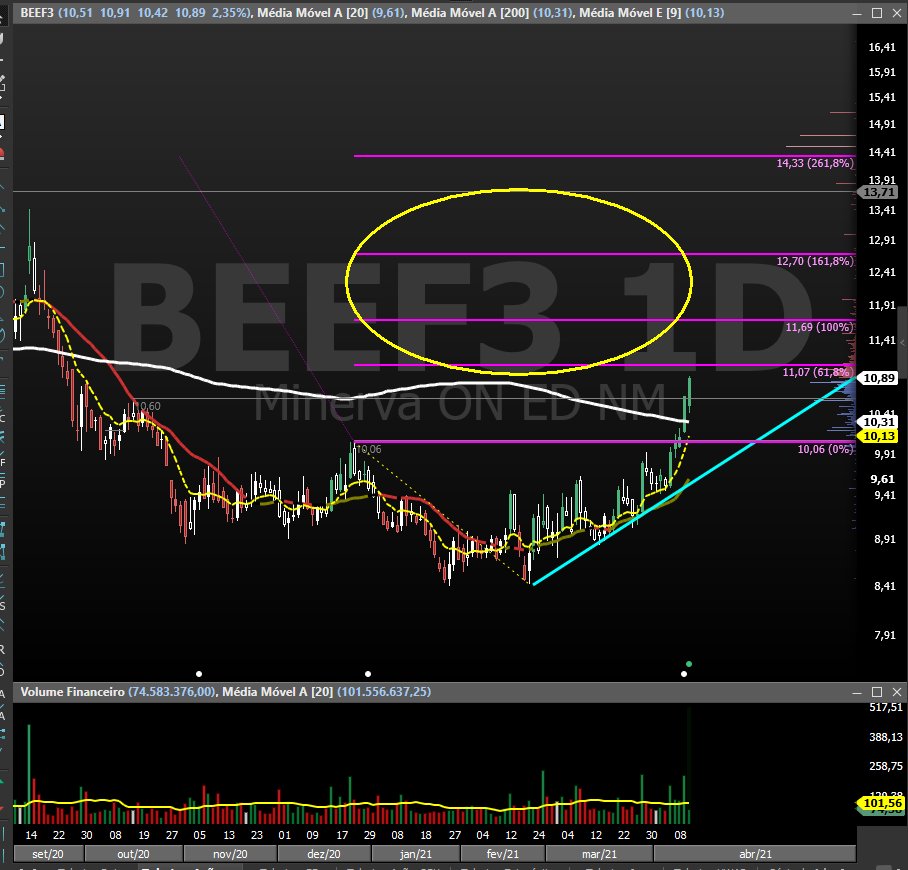Click the out/20 month segment
The image size is (908, 870).
133,854
